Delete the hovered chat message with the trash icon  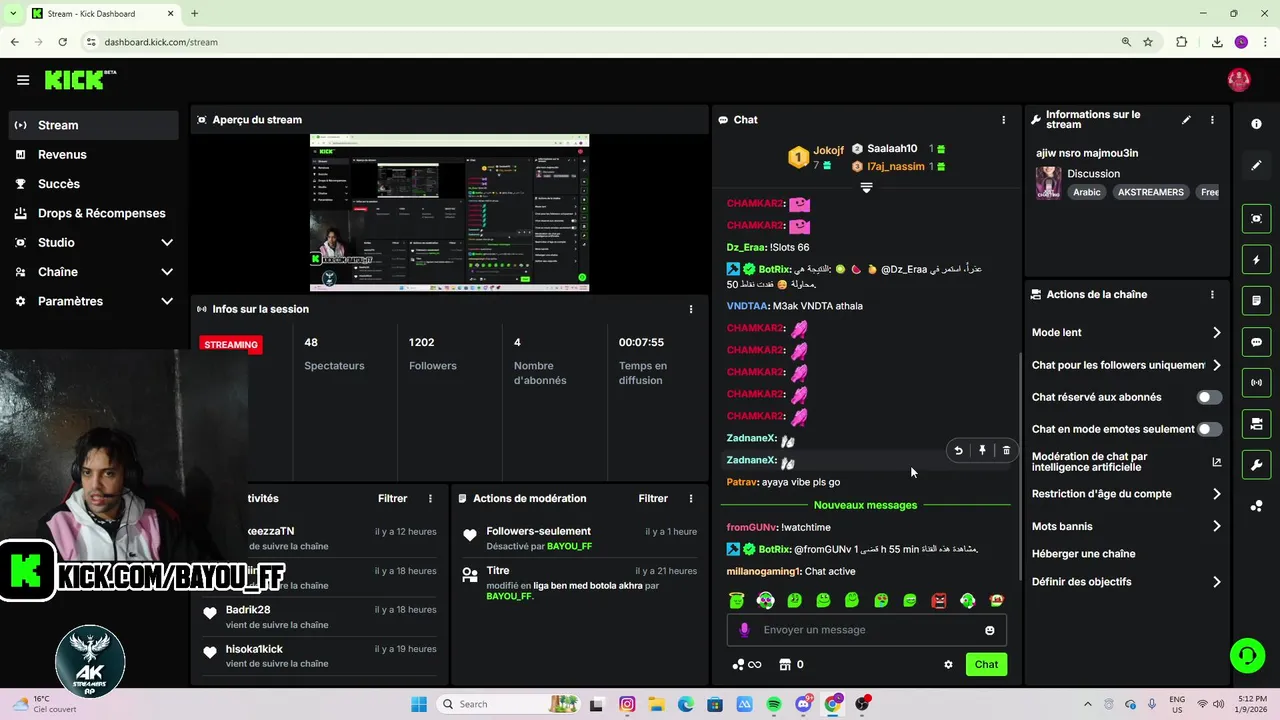point(1006,451)
